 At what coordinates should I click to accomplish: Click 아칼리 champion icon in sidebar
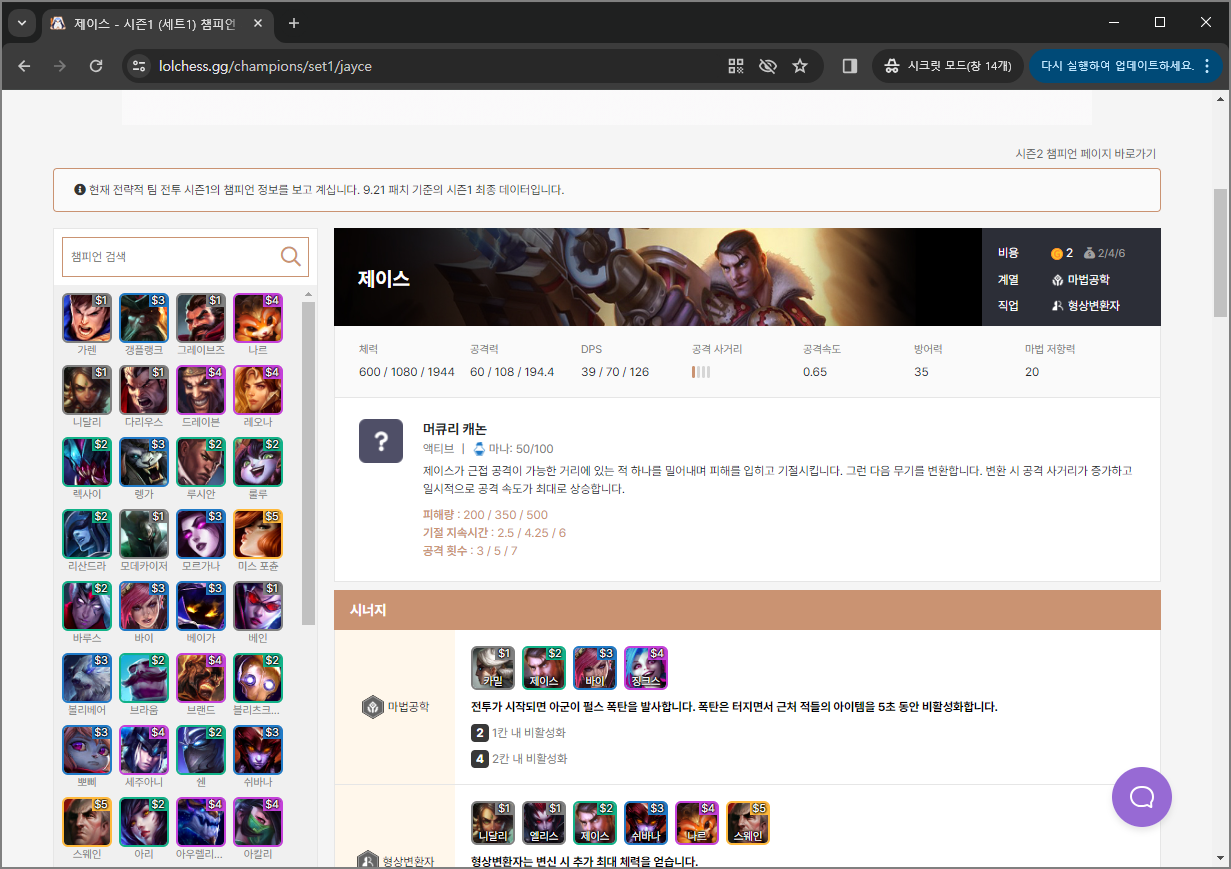258,822
